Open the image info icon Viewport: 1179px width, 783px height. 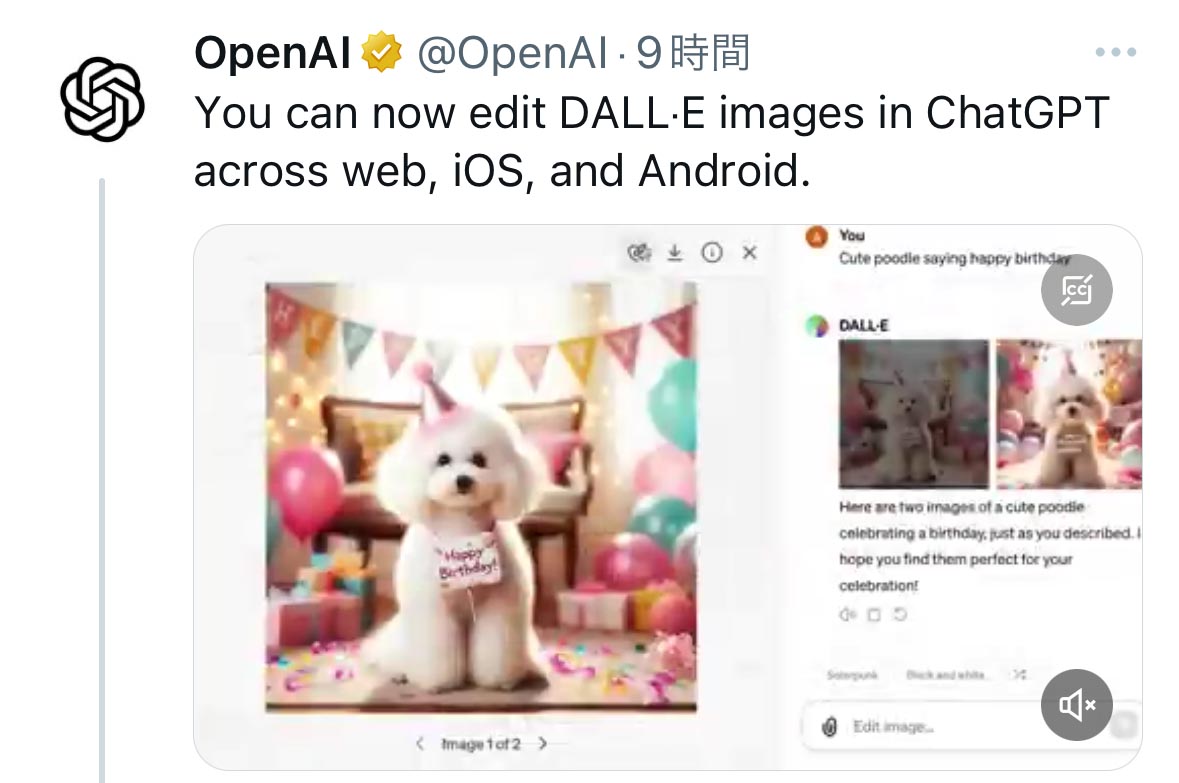(712, 253)
